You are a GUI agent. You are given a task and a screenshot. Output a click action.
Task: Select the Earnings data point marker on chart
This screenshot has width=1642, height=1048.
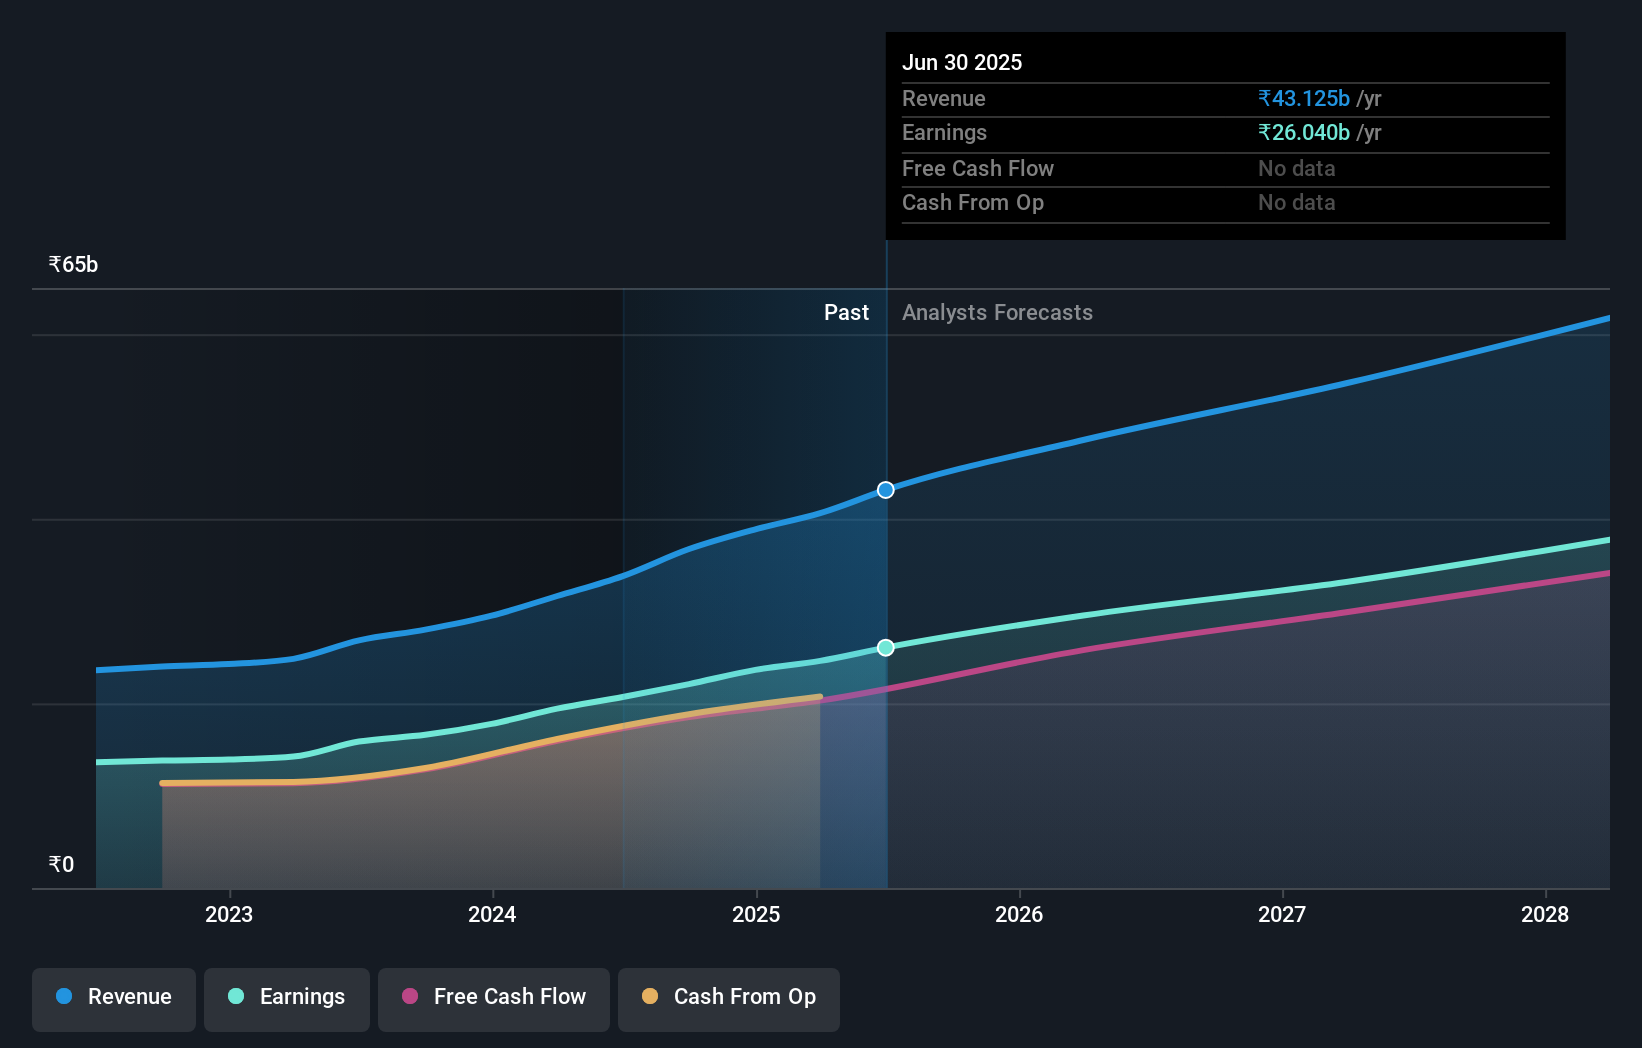click(885, 647)
